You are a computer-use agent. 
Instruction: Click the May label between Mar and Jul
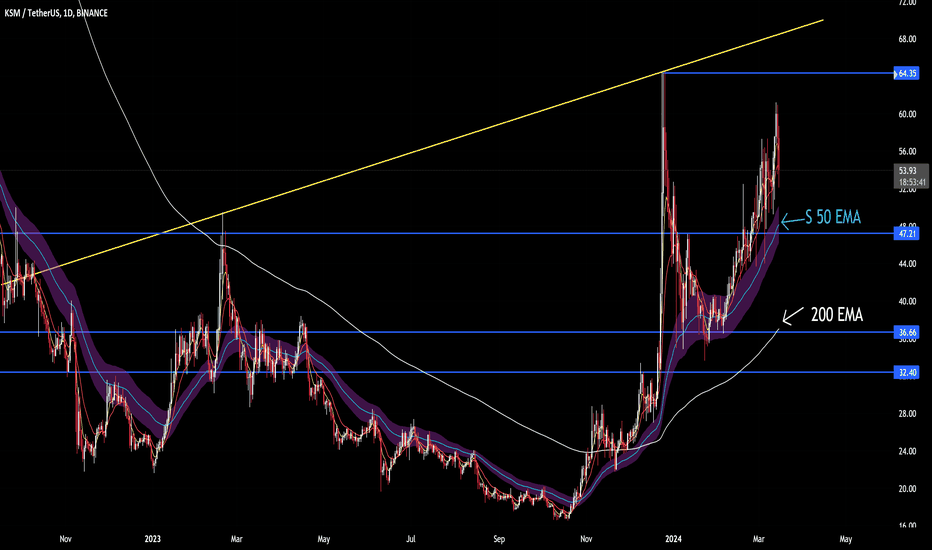pyautogui.click(x=323, y=539)
